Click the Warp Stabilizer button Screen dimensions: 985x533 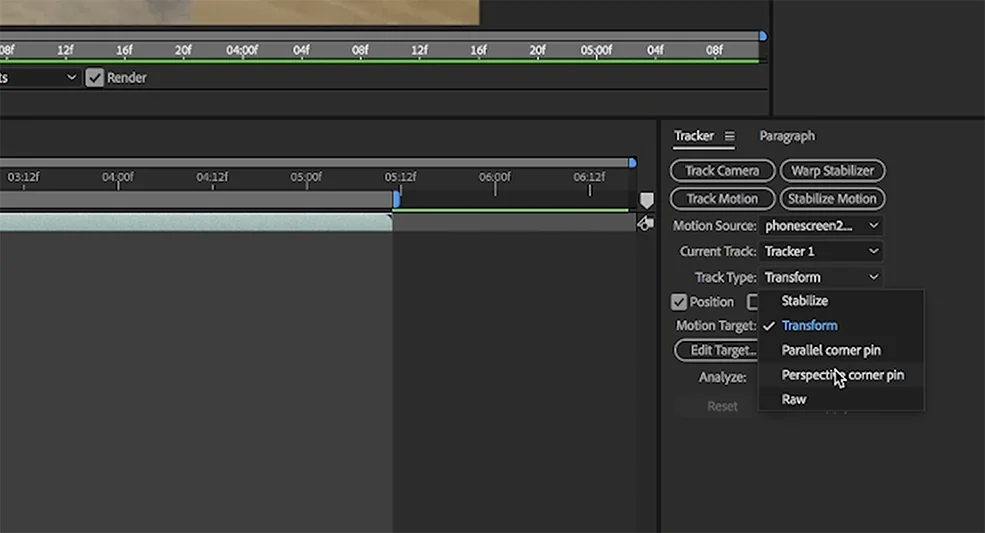click(832, 170)
